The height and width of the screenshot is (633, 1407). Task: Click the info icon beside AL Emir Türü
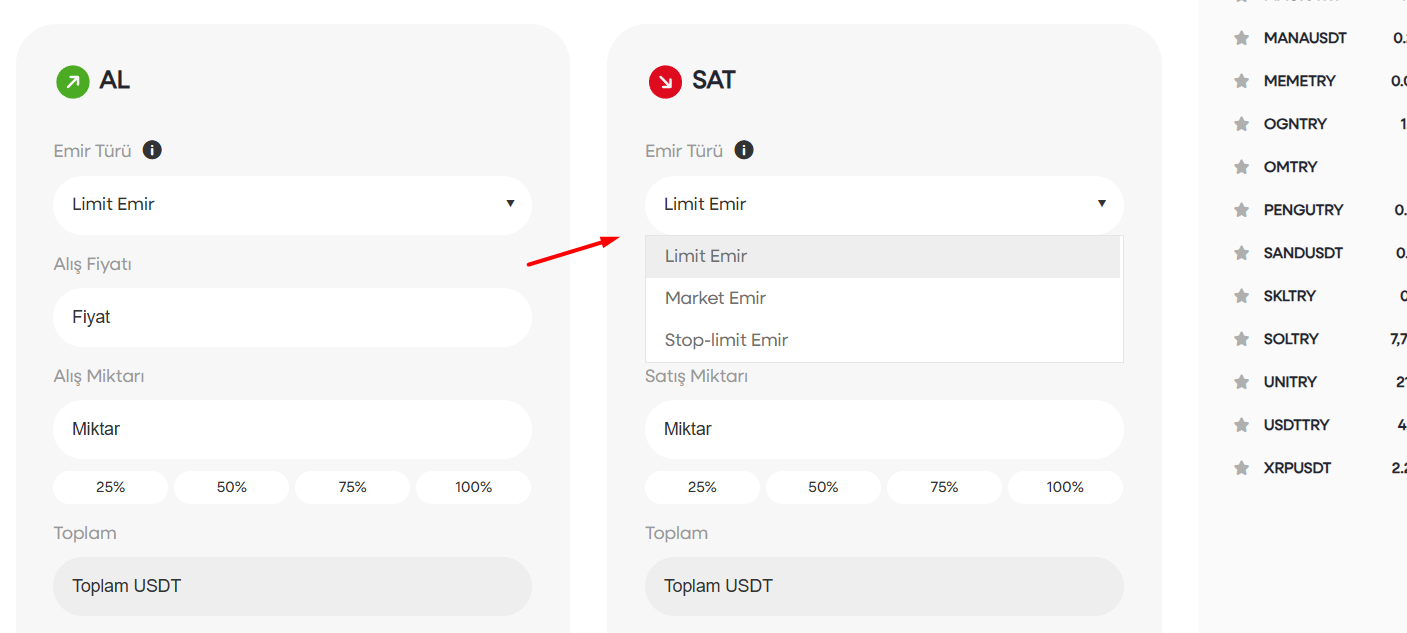click(152, 150)
